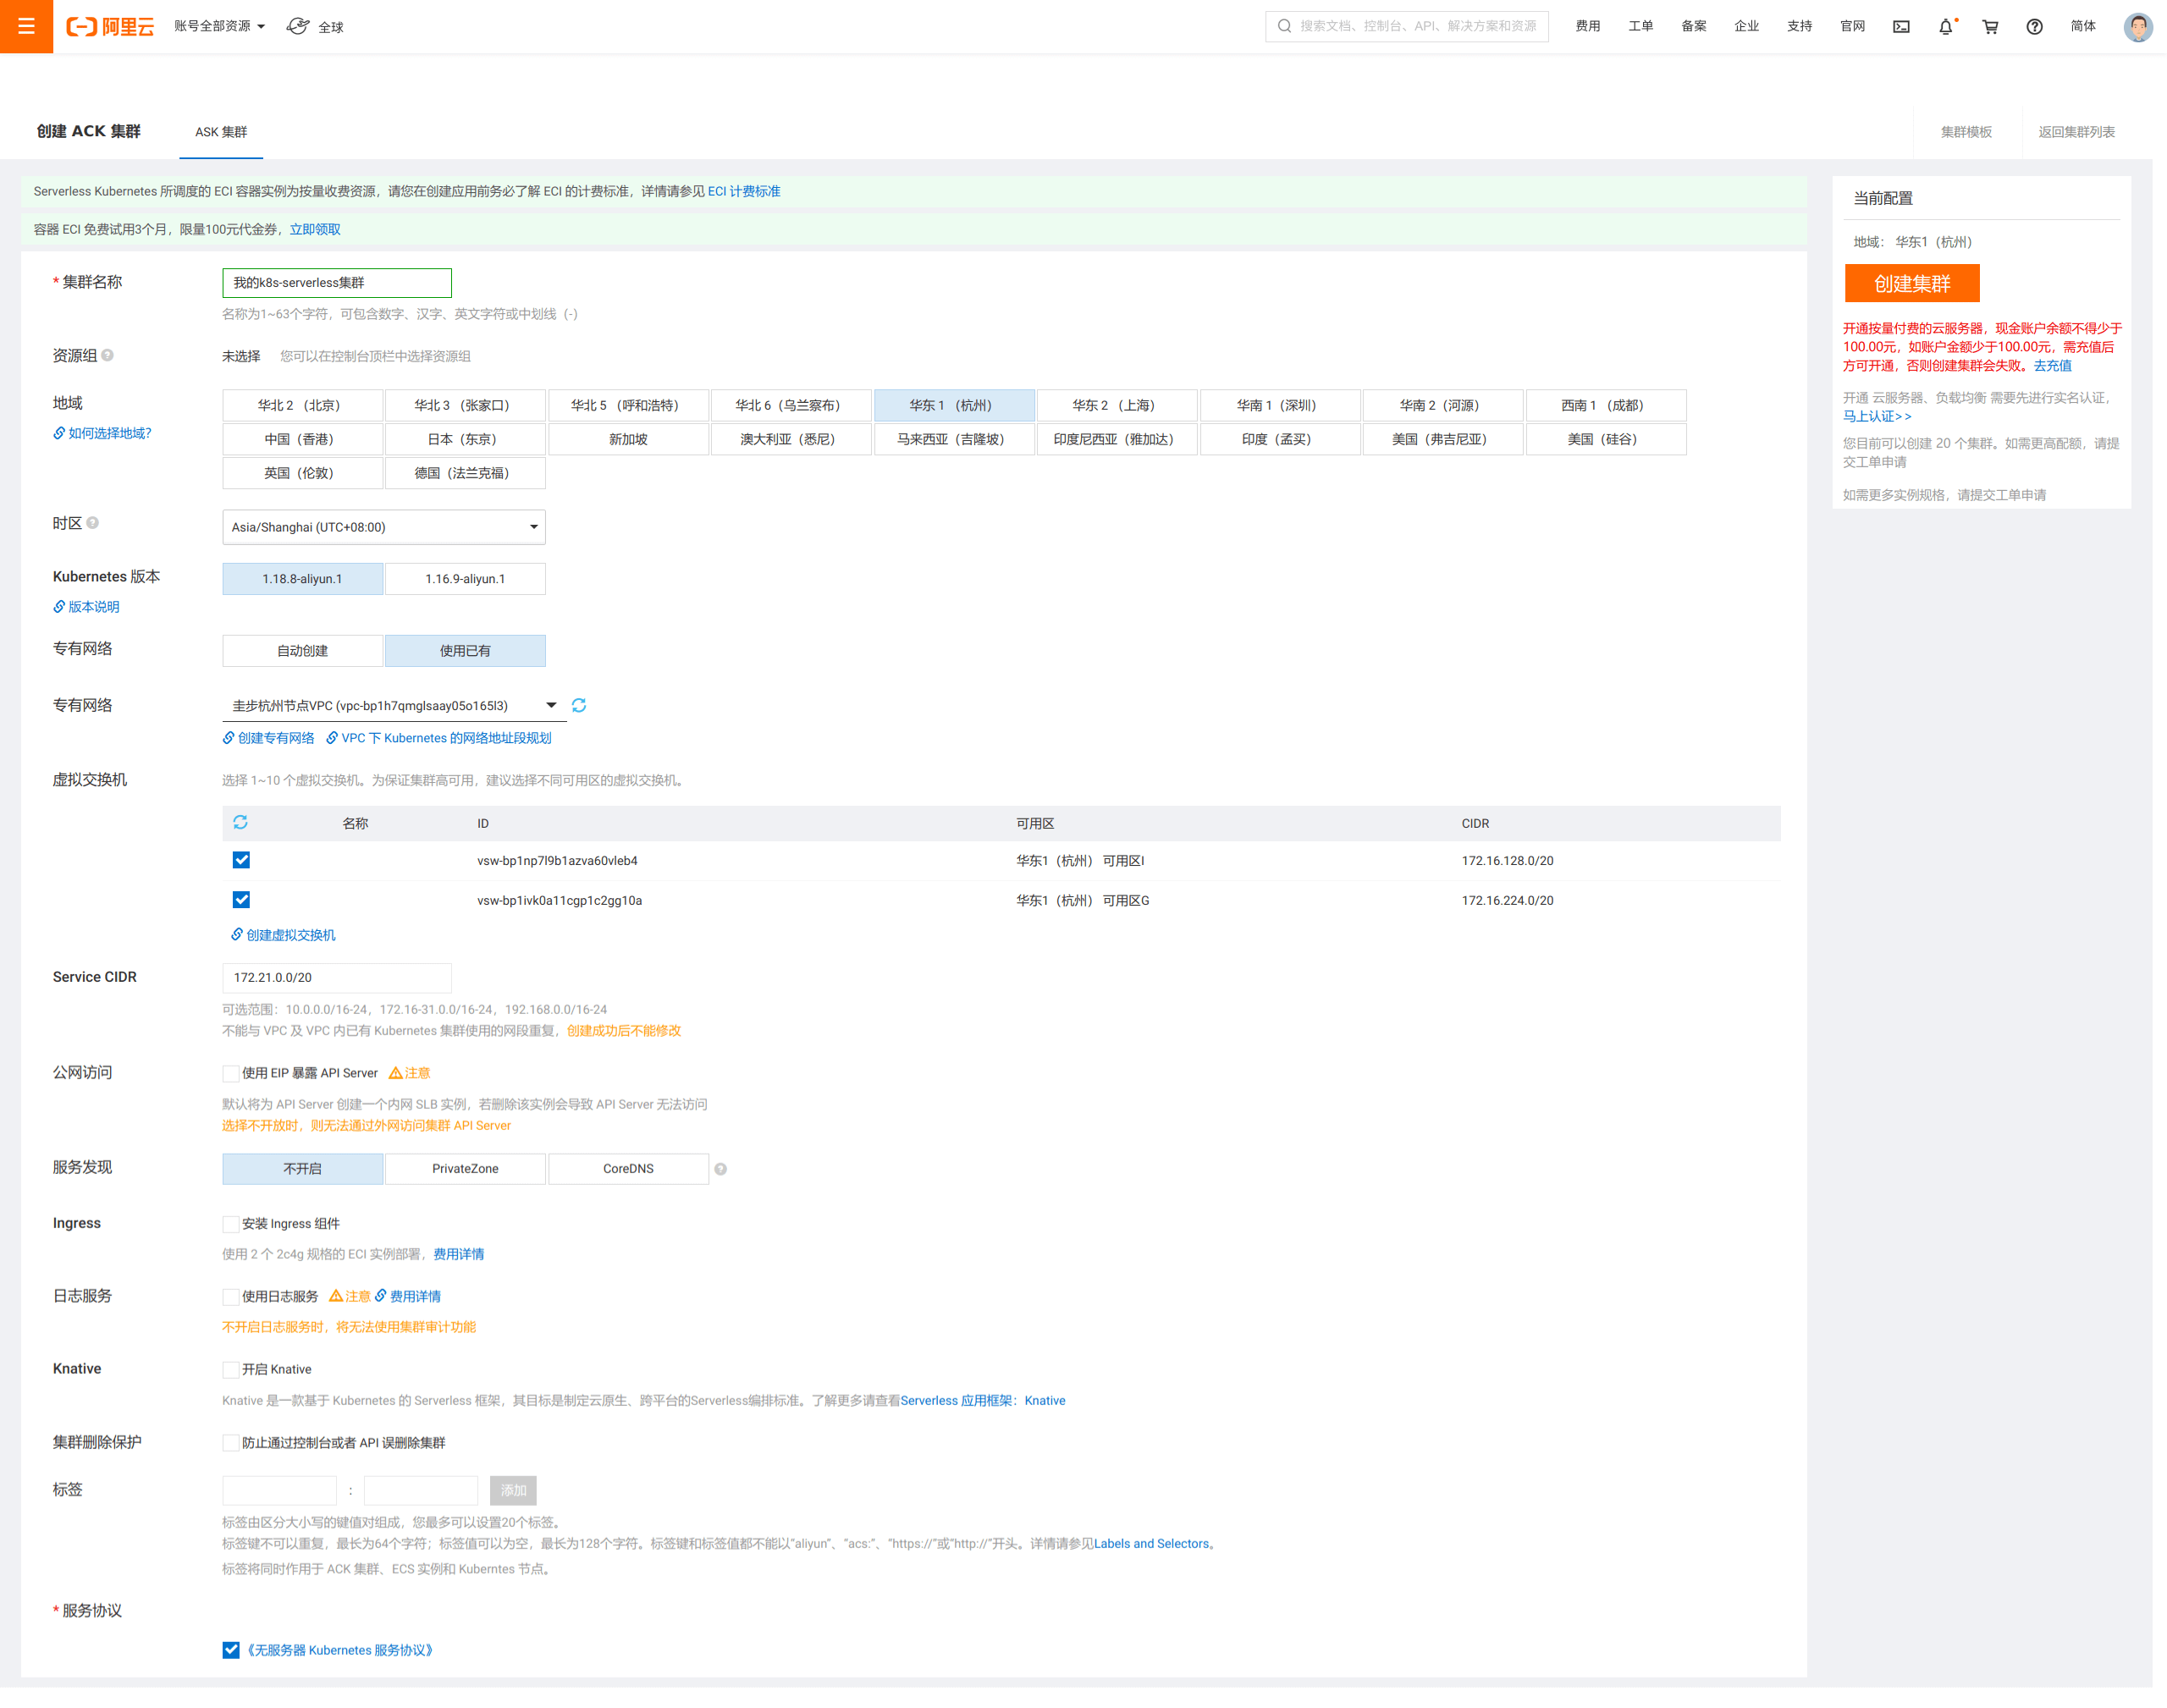
Task: Uncheck vSwitch vsw-bp1ivk0a11cgp1c2gg10a checkbox
Action: click(241, 900)
